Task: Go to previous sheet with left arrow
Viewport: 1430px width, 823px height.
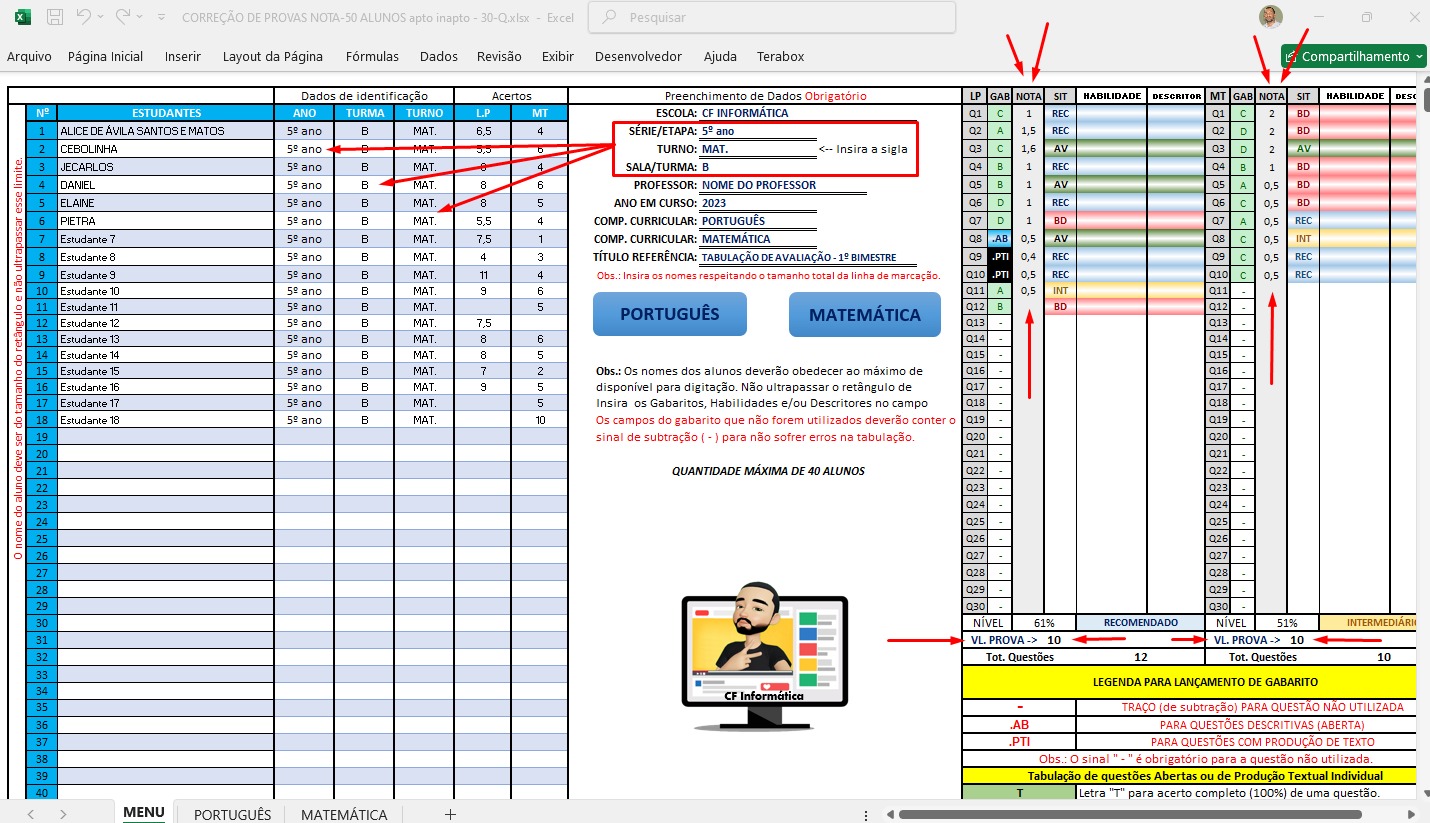Action: [x=31, y=815]
